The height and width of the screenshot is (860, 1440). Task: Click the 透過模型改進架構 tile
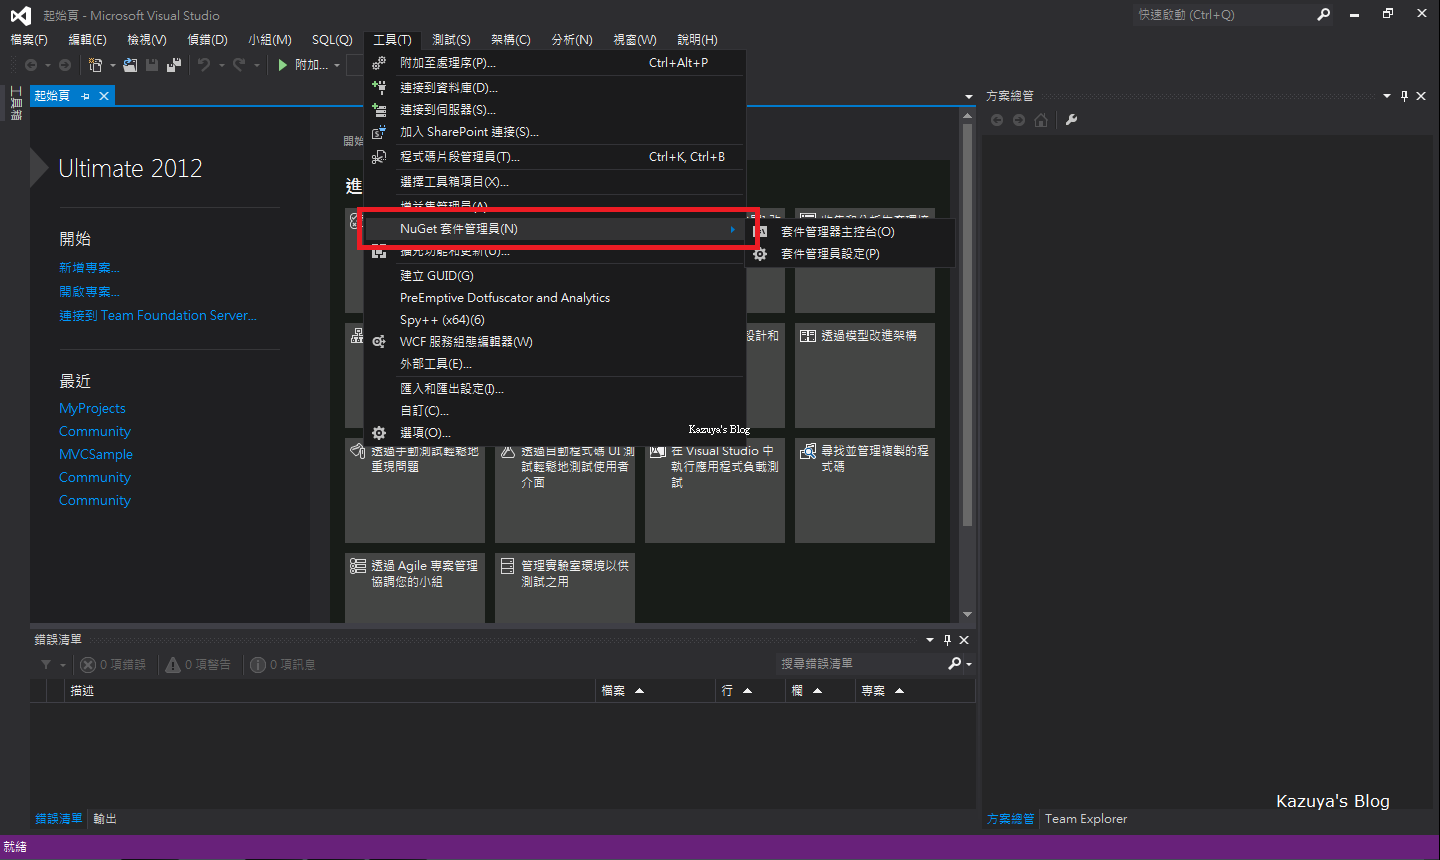865,376
